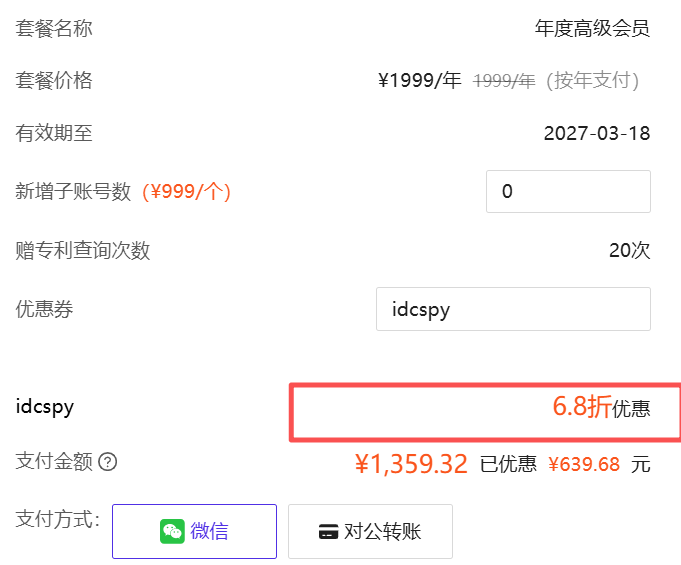Click the 优惠券 coupon code field
The image size is (681, 565).
pos(513,309)
